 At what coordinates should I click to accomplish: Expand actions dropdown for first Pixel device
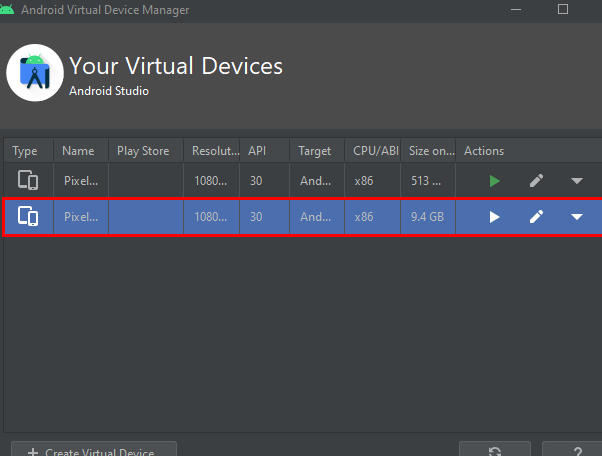pos(577,181)
